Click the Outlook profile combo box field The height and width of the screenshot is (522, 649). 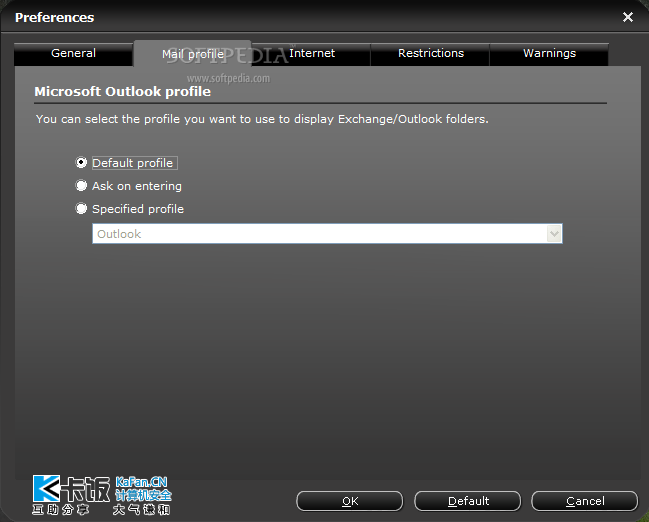[327, 234]
